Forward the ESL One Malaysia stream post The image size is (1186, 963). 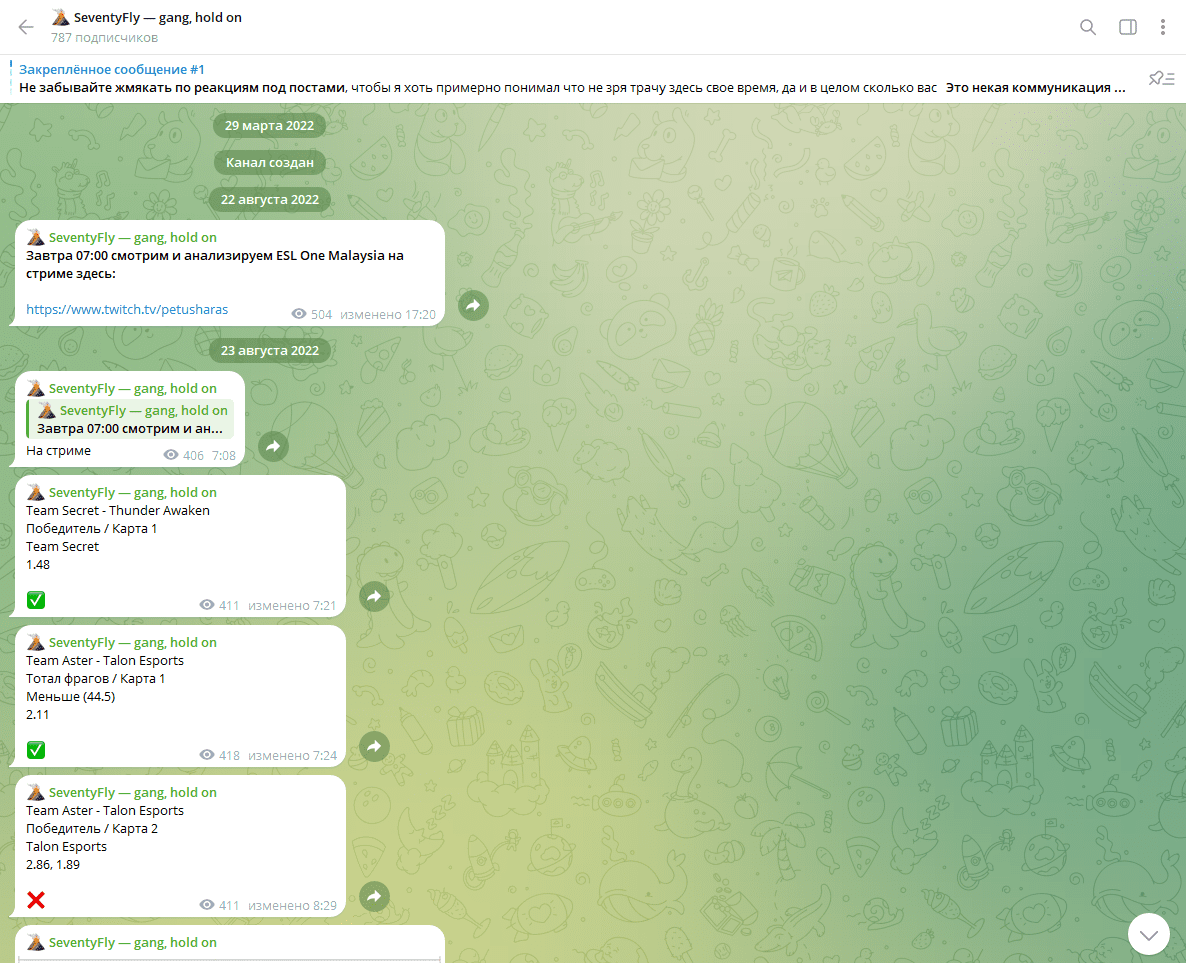coord(473,305)
